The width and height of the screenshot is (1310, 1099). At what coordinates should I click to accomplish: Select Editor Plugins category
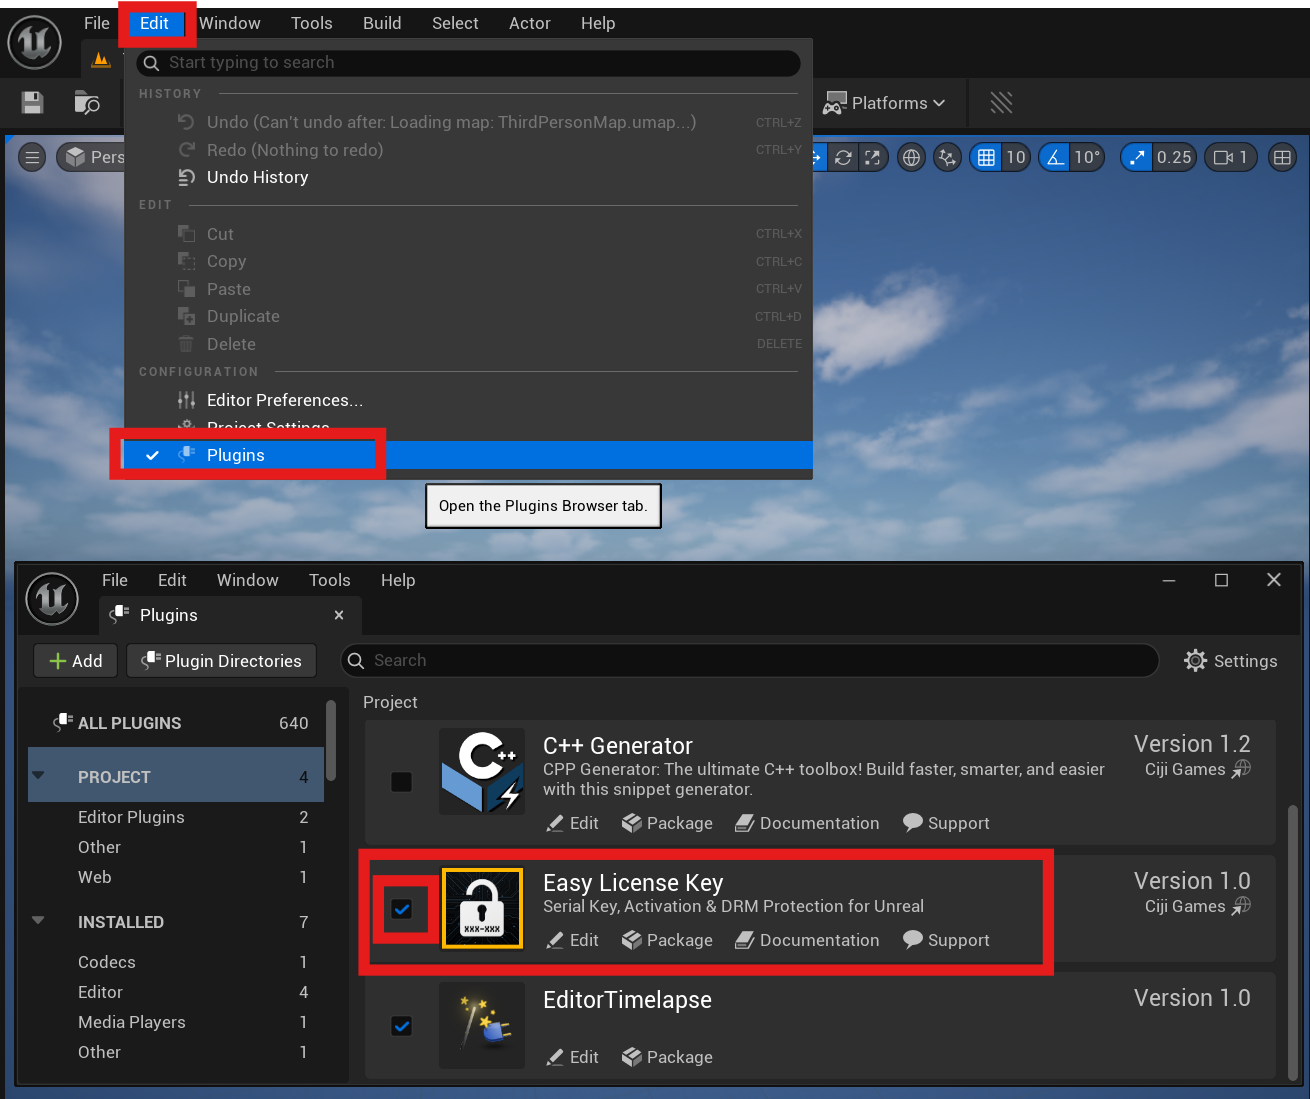[176, 817]
